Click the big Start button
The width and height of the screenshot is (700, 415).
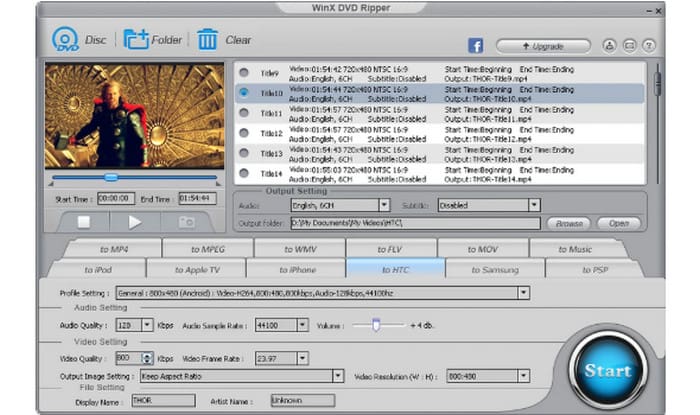tap(607, 369)
